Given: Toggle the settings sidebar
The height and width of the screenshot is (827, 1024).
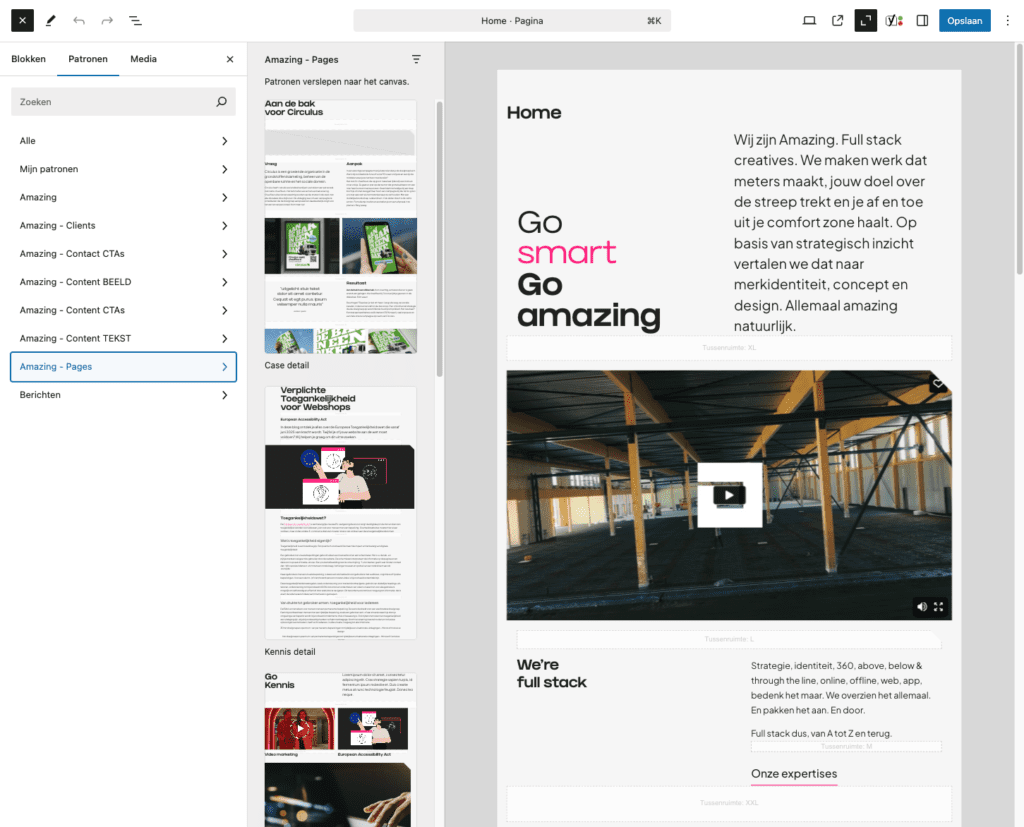Looking at the screenshot, I should click(922, 20).
